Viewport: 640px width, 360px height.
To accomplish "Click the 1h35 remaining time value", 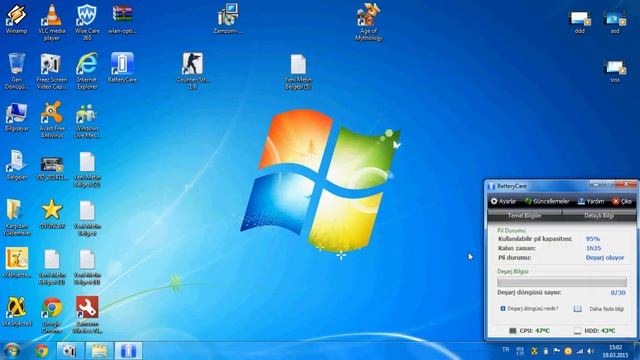I will (593, 248).
